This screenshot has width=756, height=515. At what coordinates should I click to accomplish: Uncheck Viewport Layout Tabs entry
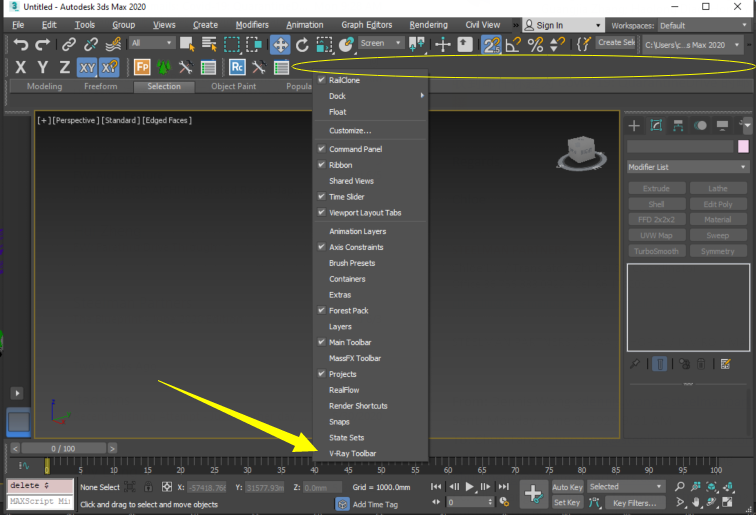click(370, 213)
